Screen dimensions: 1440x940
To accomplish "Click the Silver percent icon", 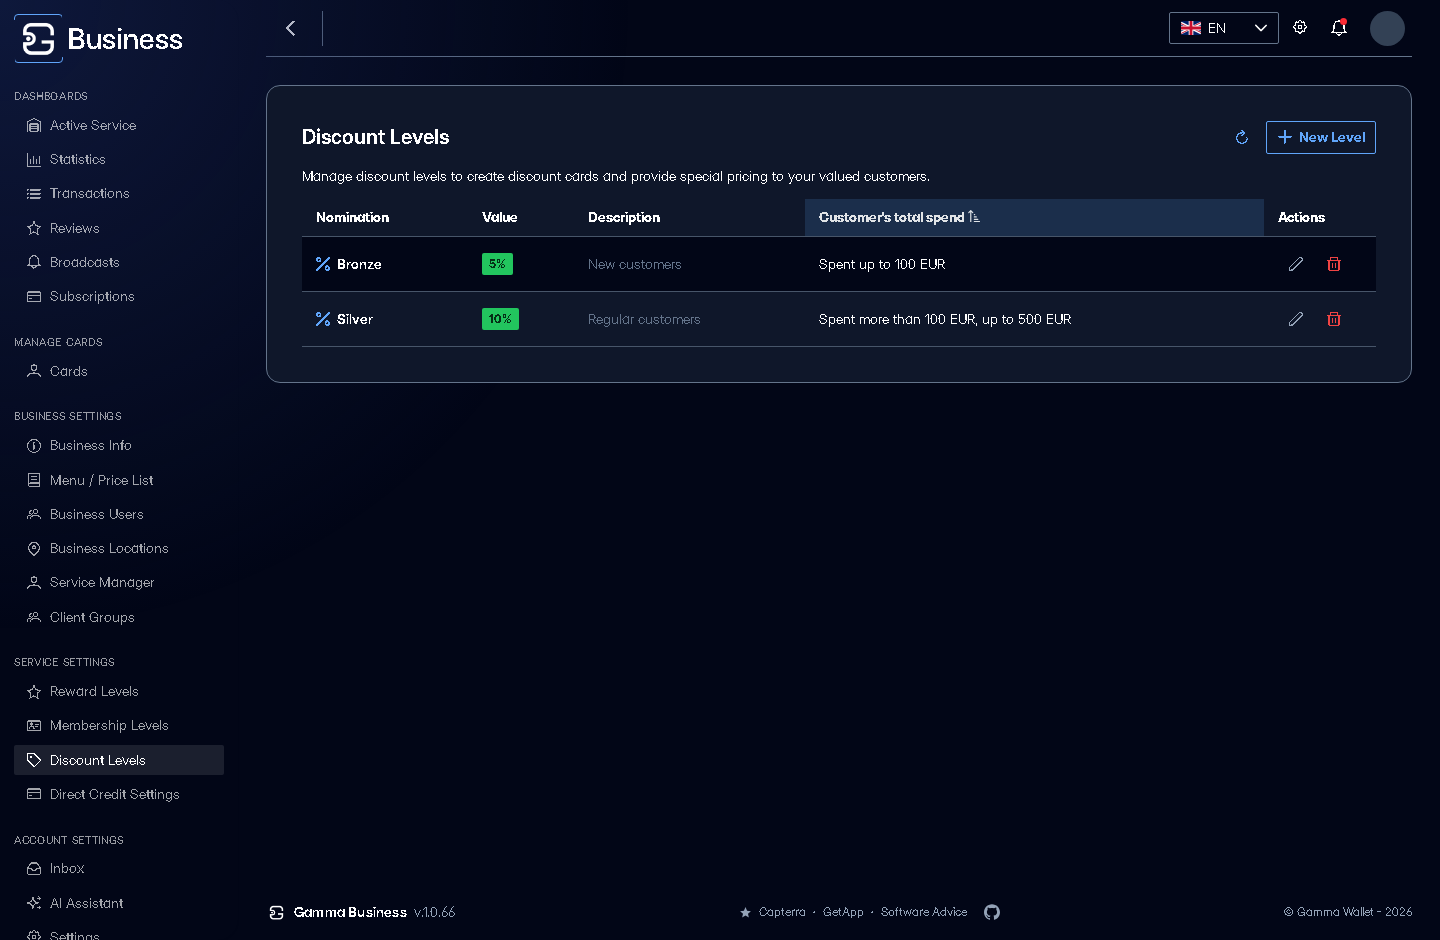I will pyautogui.click(x=323, y=319).
